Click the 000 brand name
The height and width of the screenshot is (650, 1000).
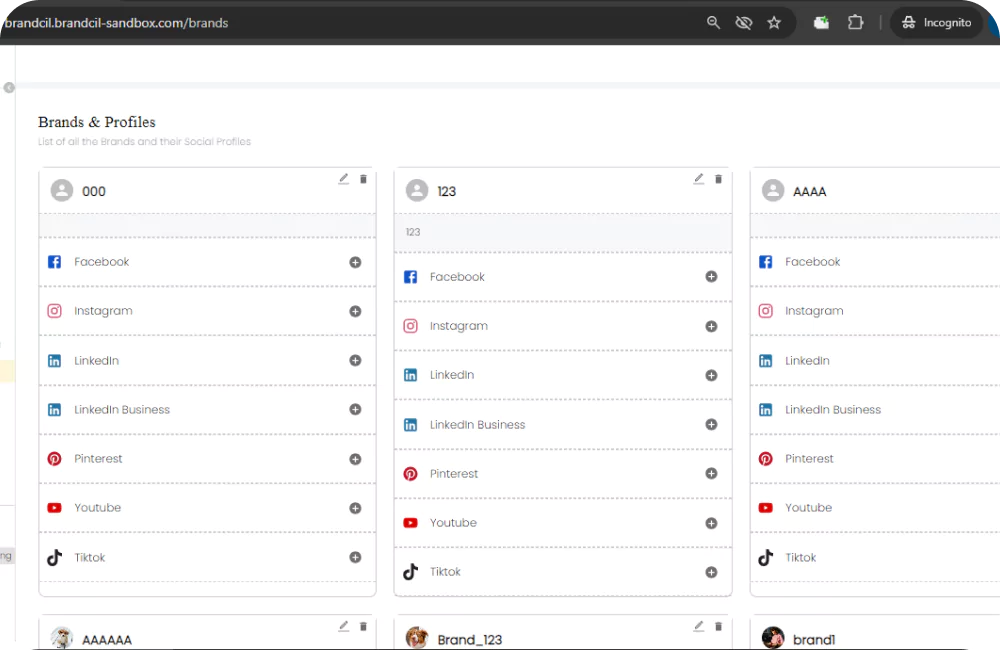[x=94, y=191]
